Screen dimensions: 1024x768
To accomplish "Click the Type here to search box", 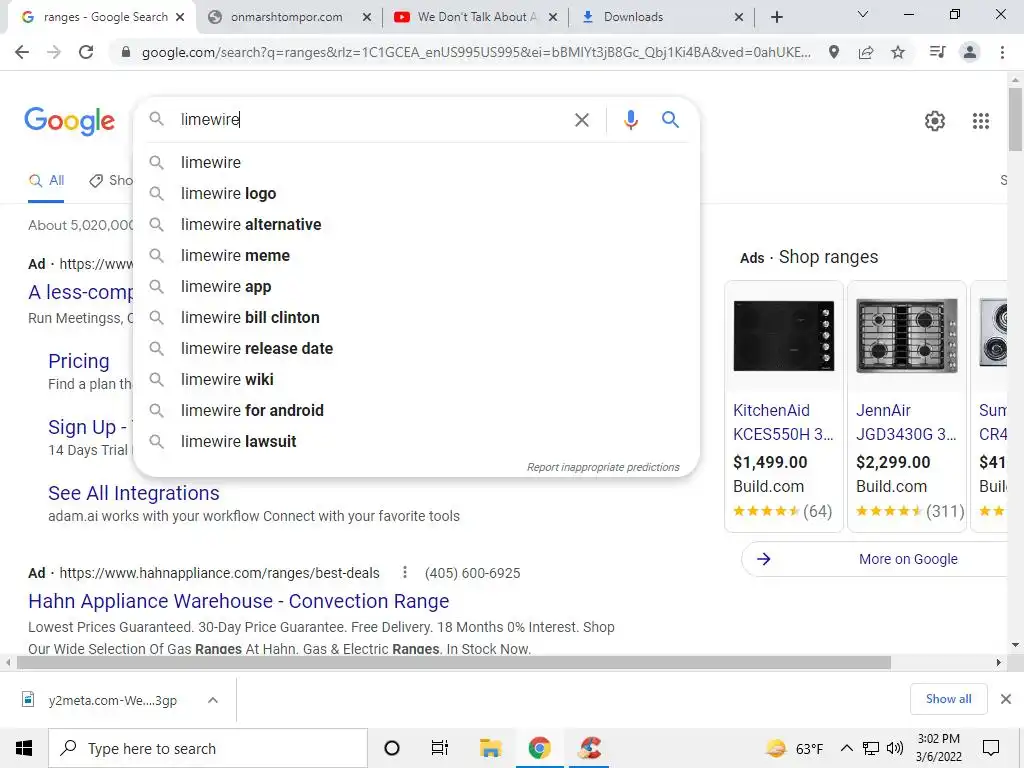I will click(208, 748).
